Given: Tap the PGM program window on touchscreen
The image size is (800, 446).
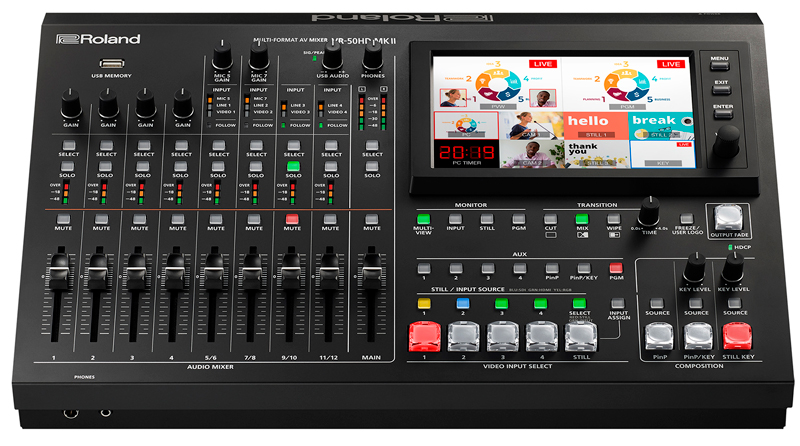Looking at the screenshot, I should pos(627,84).
